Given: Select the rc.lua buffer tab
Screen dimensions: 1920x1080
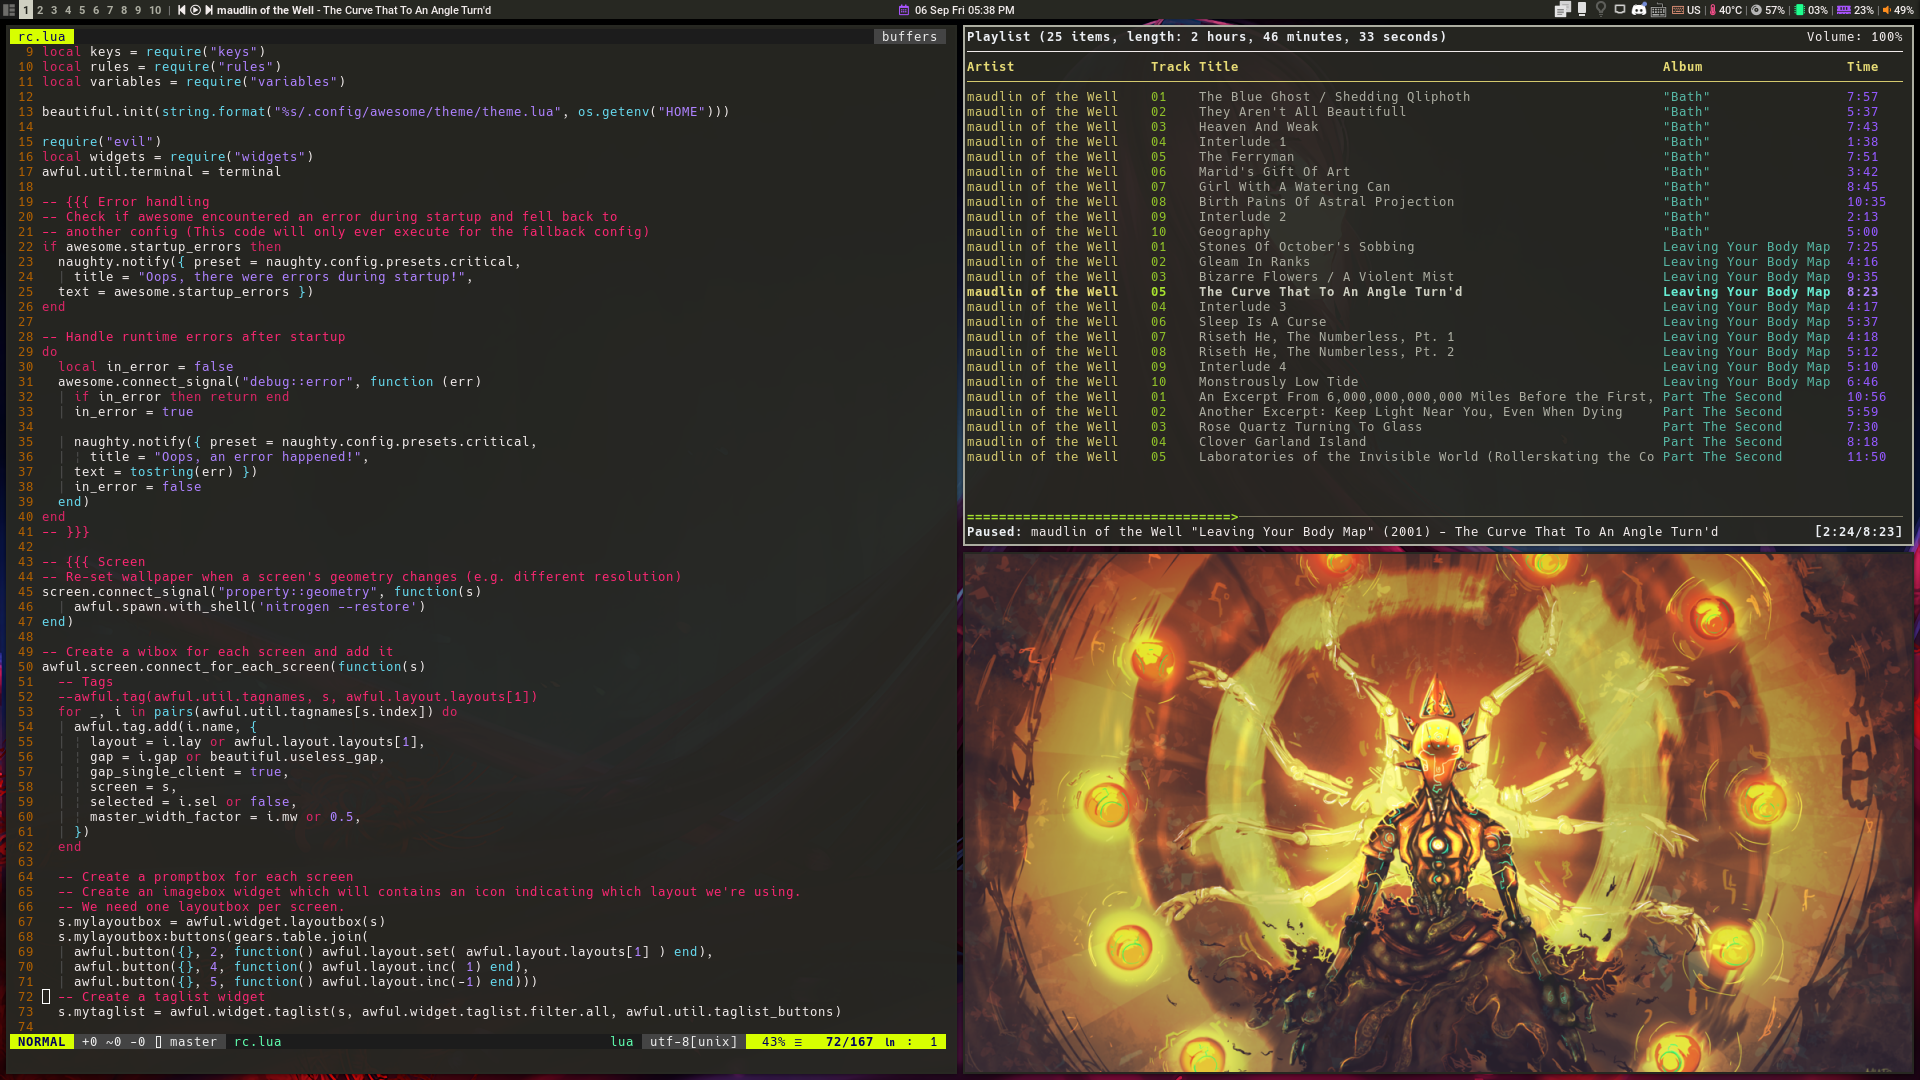Looking at the screenshot, I should [42, 37].
